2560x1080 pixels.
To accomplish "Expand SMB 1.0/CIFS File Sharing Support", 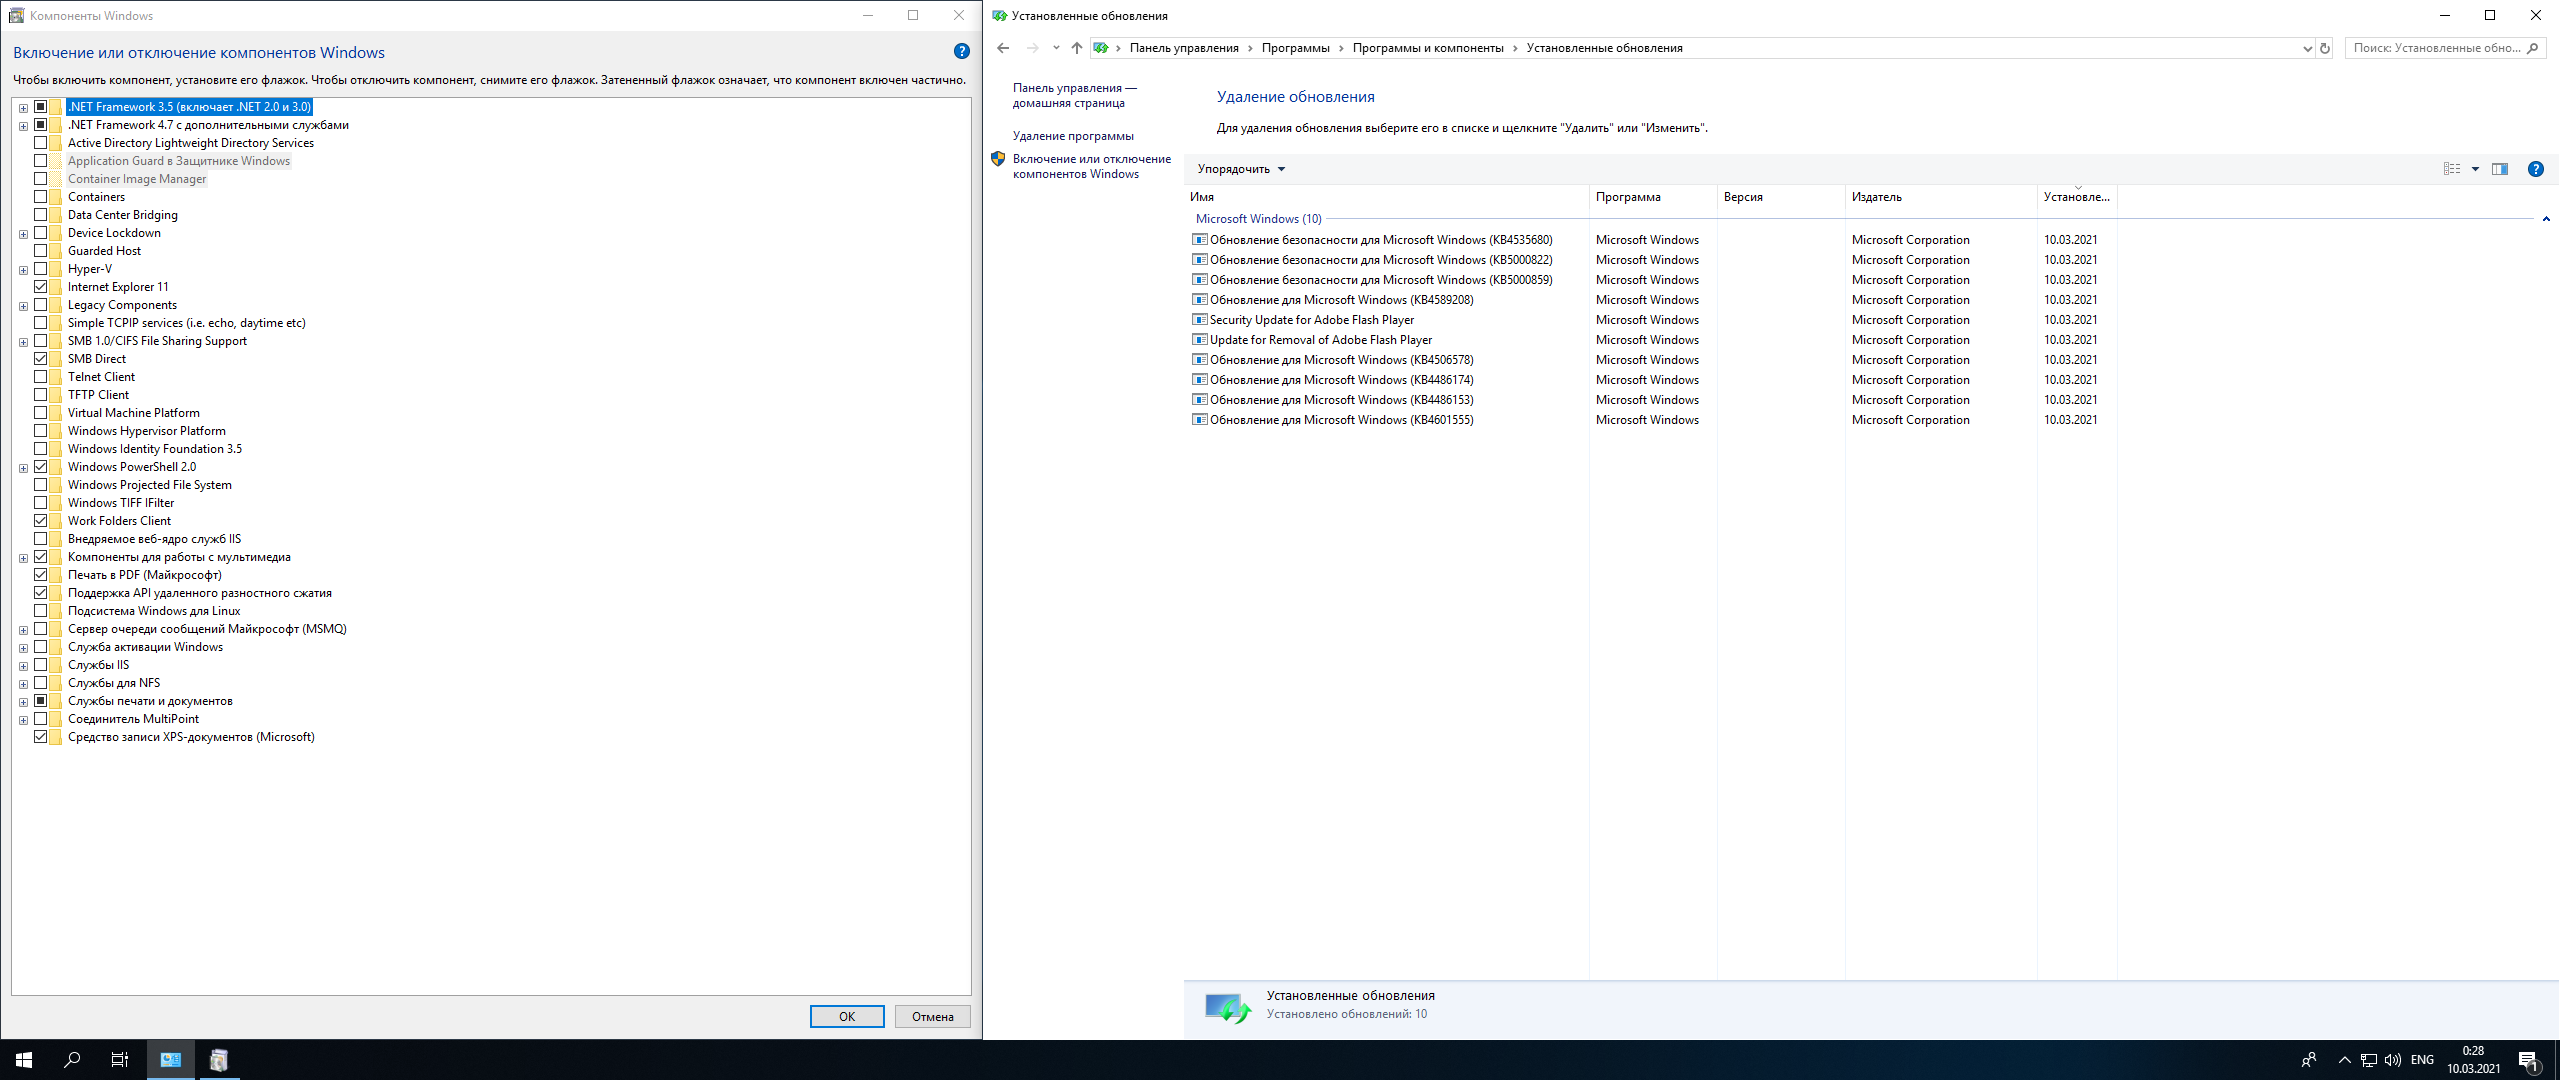I will point(23,342).
